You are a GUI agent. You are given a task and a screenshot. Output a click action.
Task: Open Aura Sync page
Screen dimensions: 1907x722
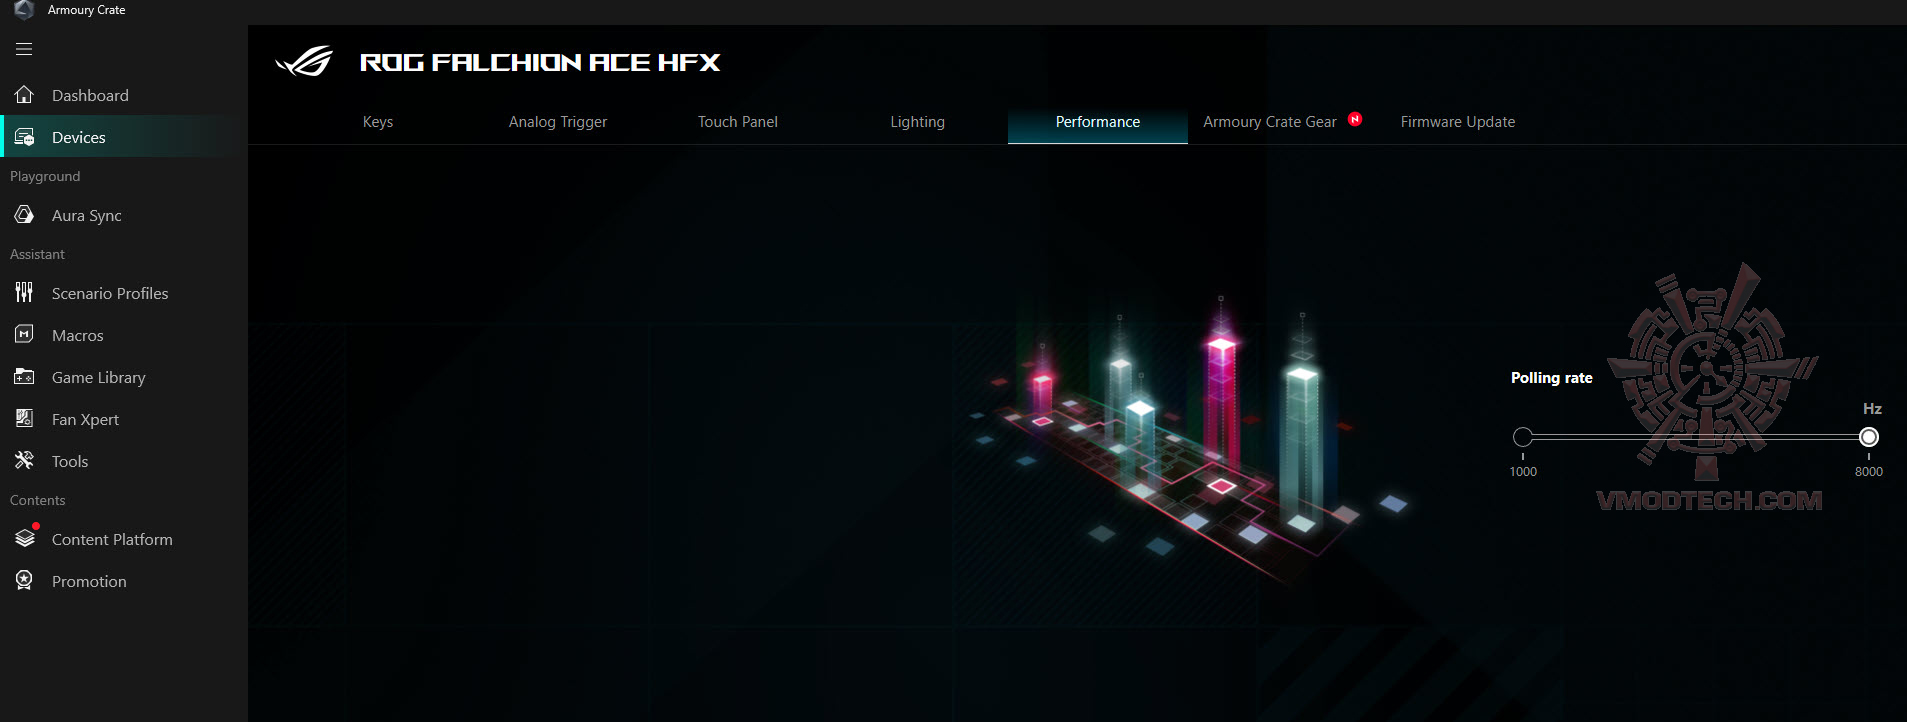124,215
